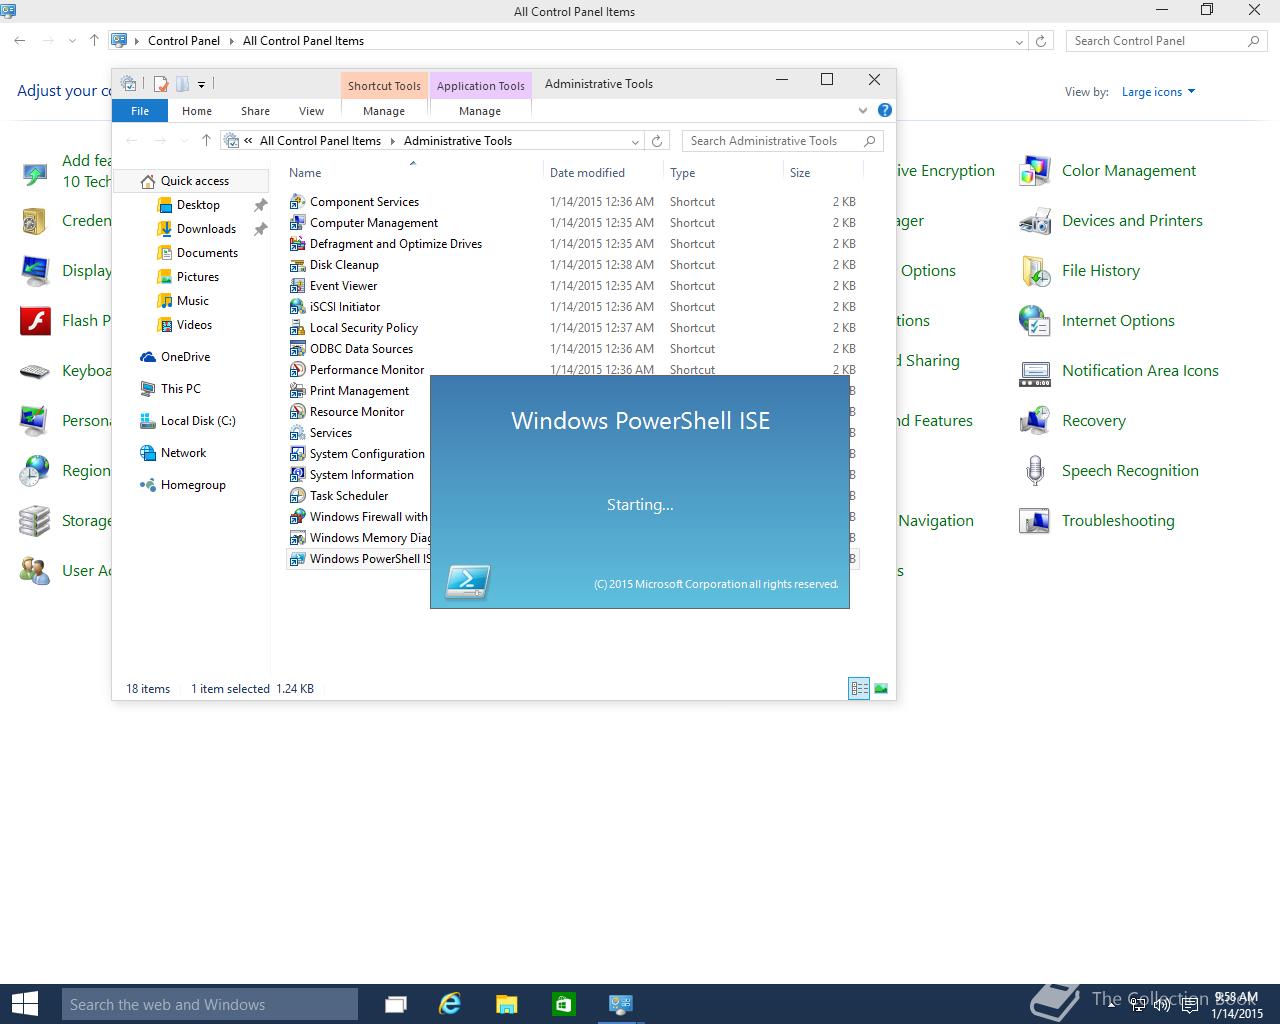The height and width of the screenshot is (1024, 1280).
Task: Open the Share ribbon tab
Action: pyautogui.click(x=255, y=111)
